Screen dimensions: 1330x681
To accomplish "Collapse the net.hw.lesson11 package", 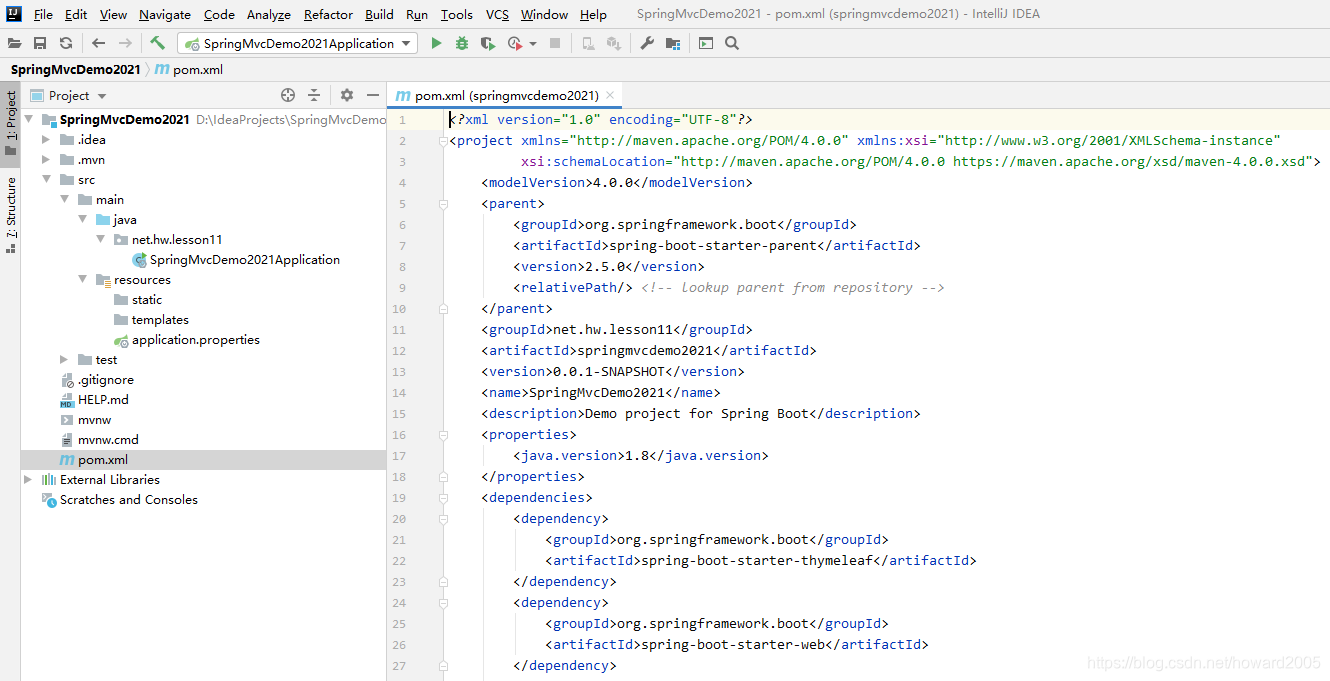I will coord(100,239).
